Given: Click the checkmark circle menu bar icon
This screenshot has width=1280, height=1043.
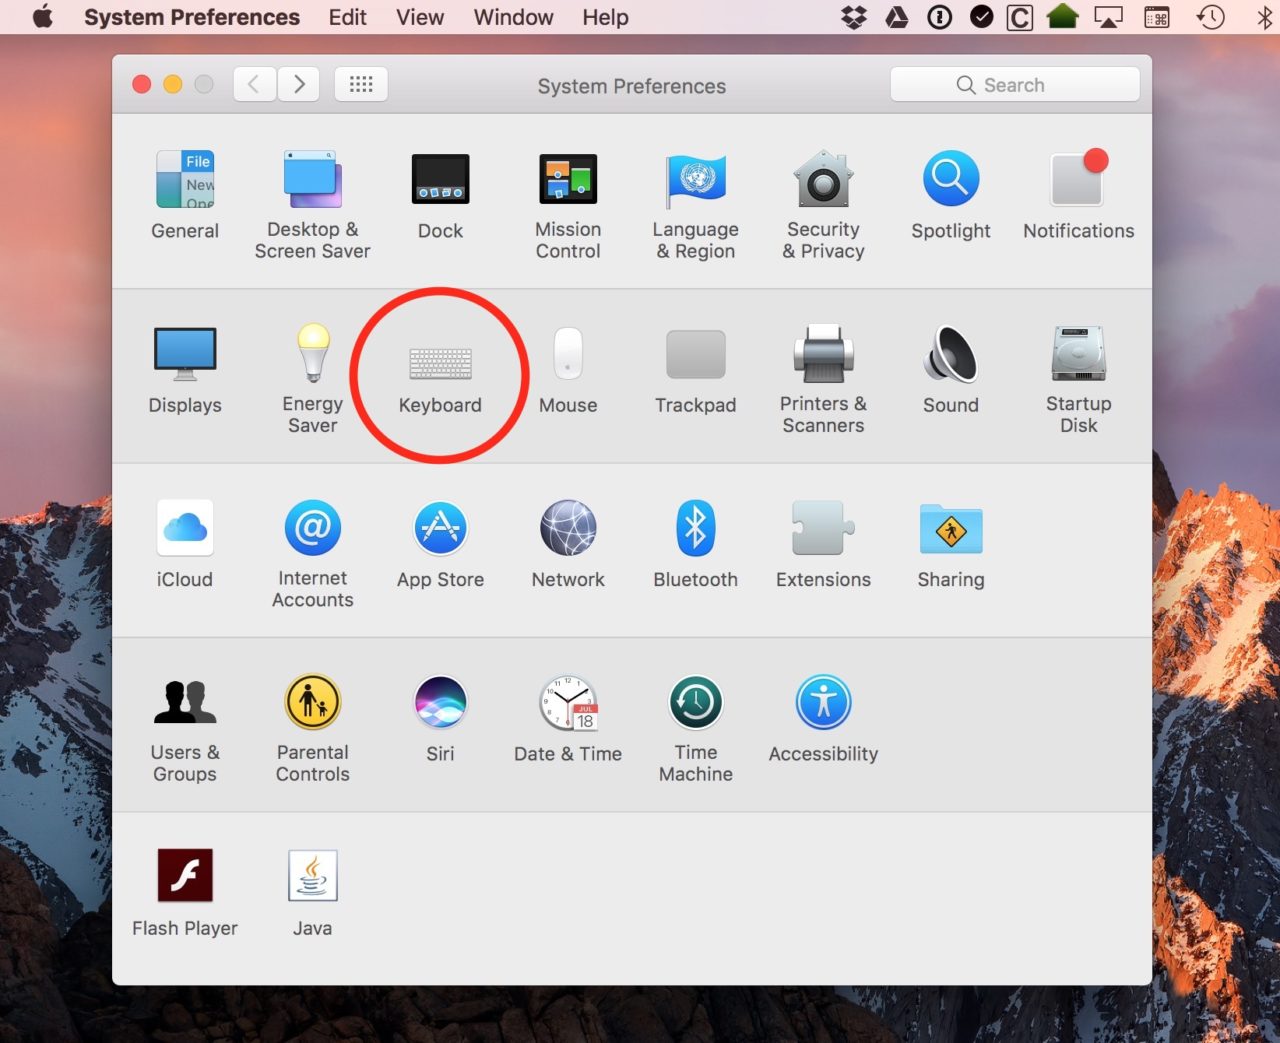Looking at the screenshot, I should 982,17.
